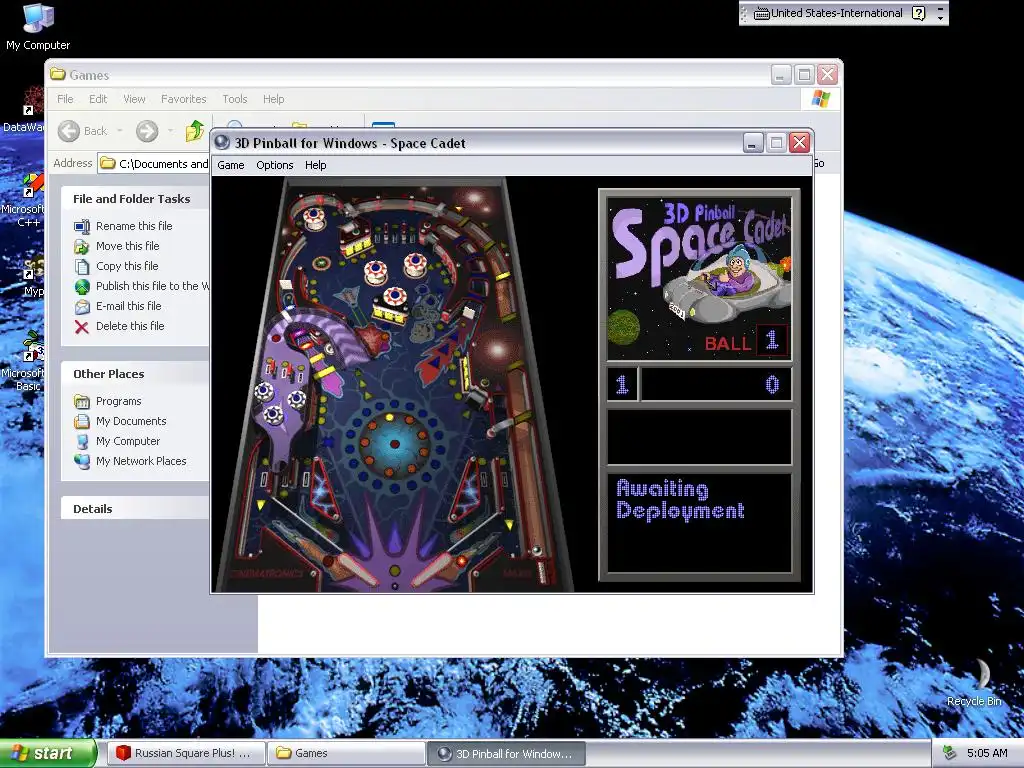Open the DataWa desktop shortcut
This screenshot has height=768, width=1024.
[24, 110]
